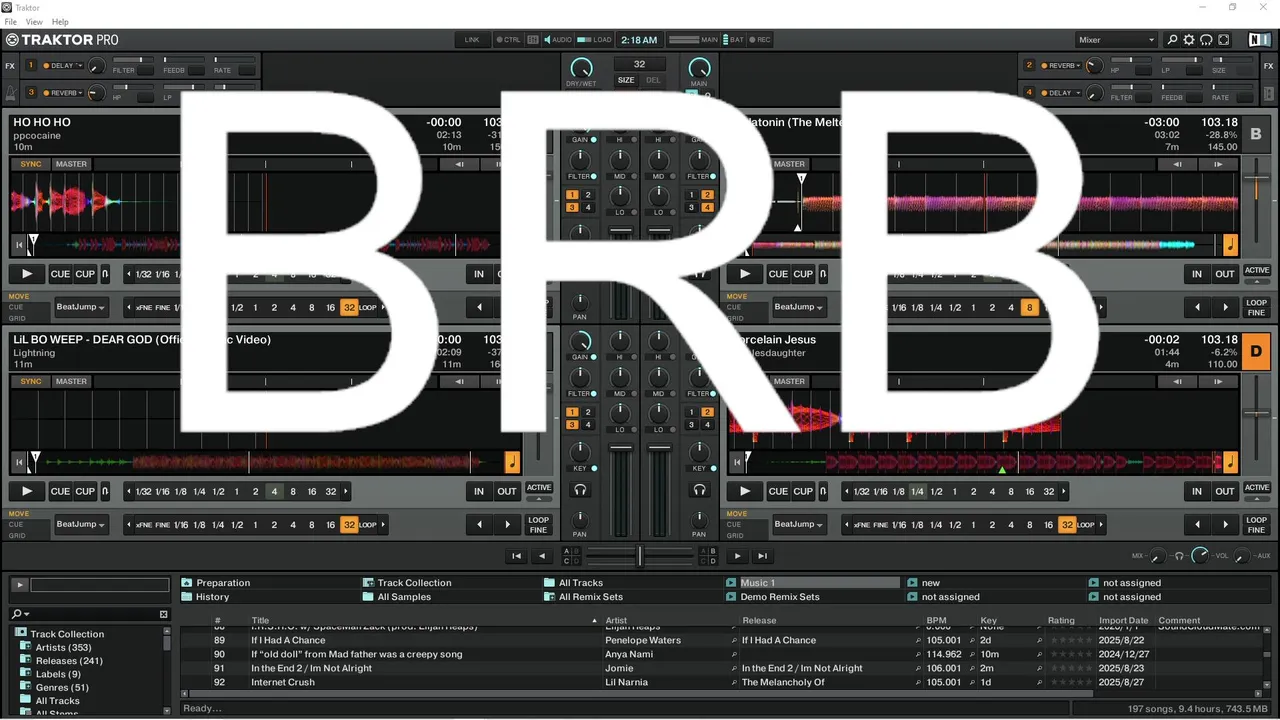Open FX unit 4 DELAY effect dropdown

(1062, 93)
